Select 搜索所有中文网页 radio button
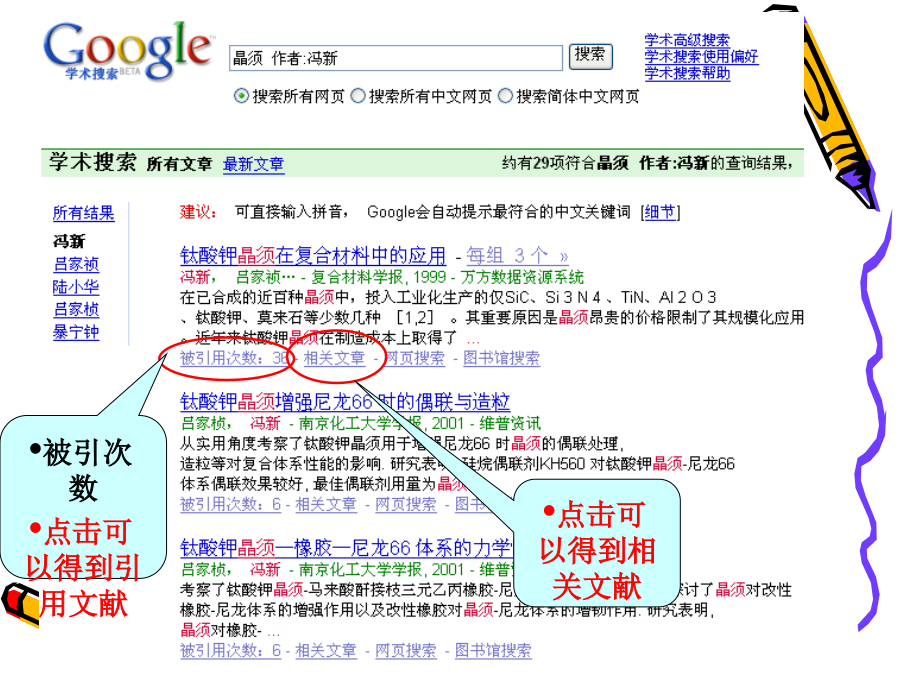This screenshot has height=675, width=900. [358, 96]
